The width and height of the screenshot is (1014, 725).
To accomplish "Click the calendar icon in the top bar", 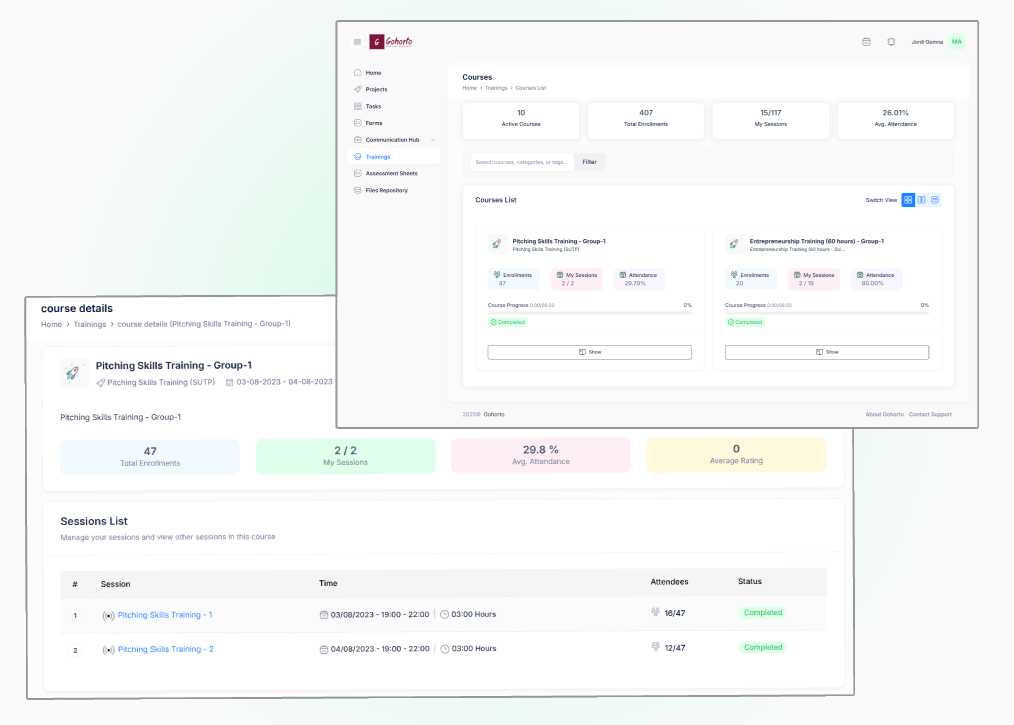I will tap(866, 42).
